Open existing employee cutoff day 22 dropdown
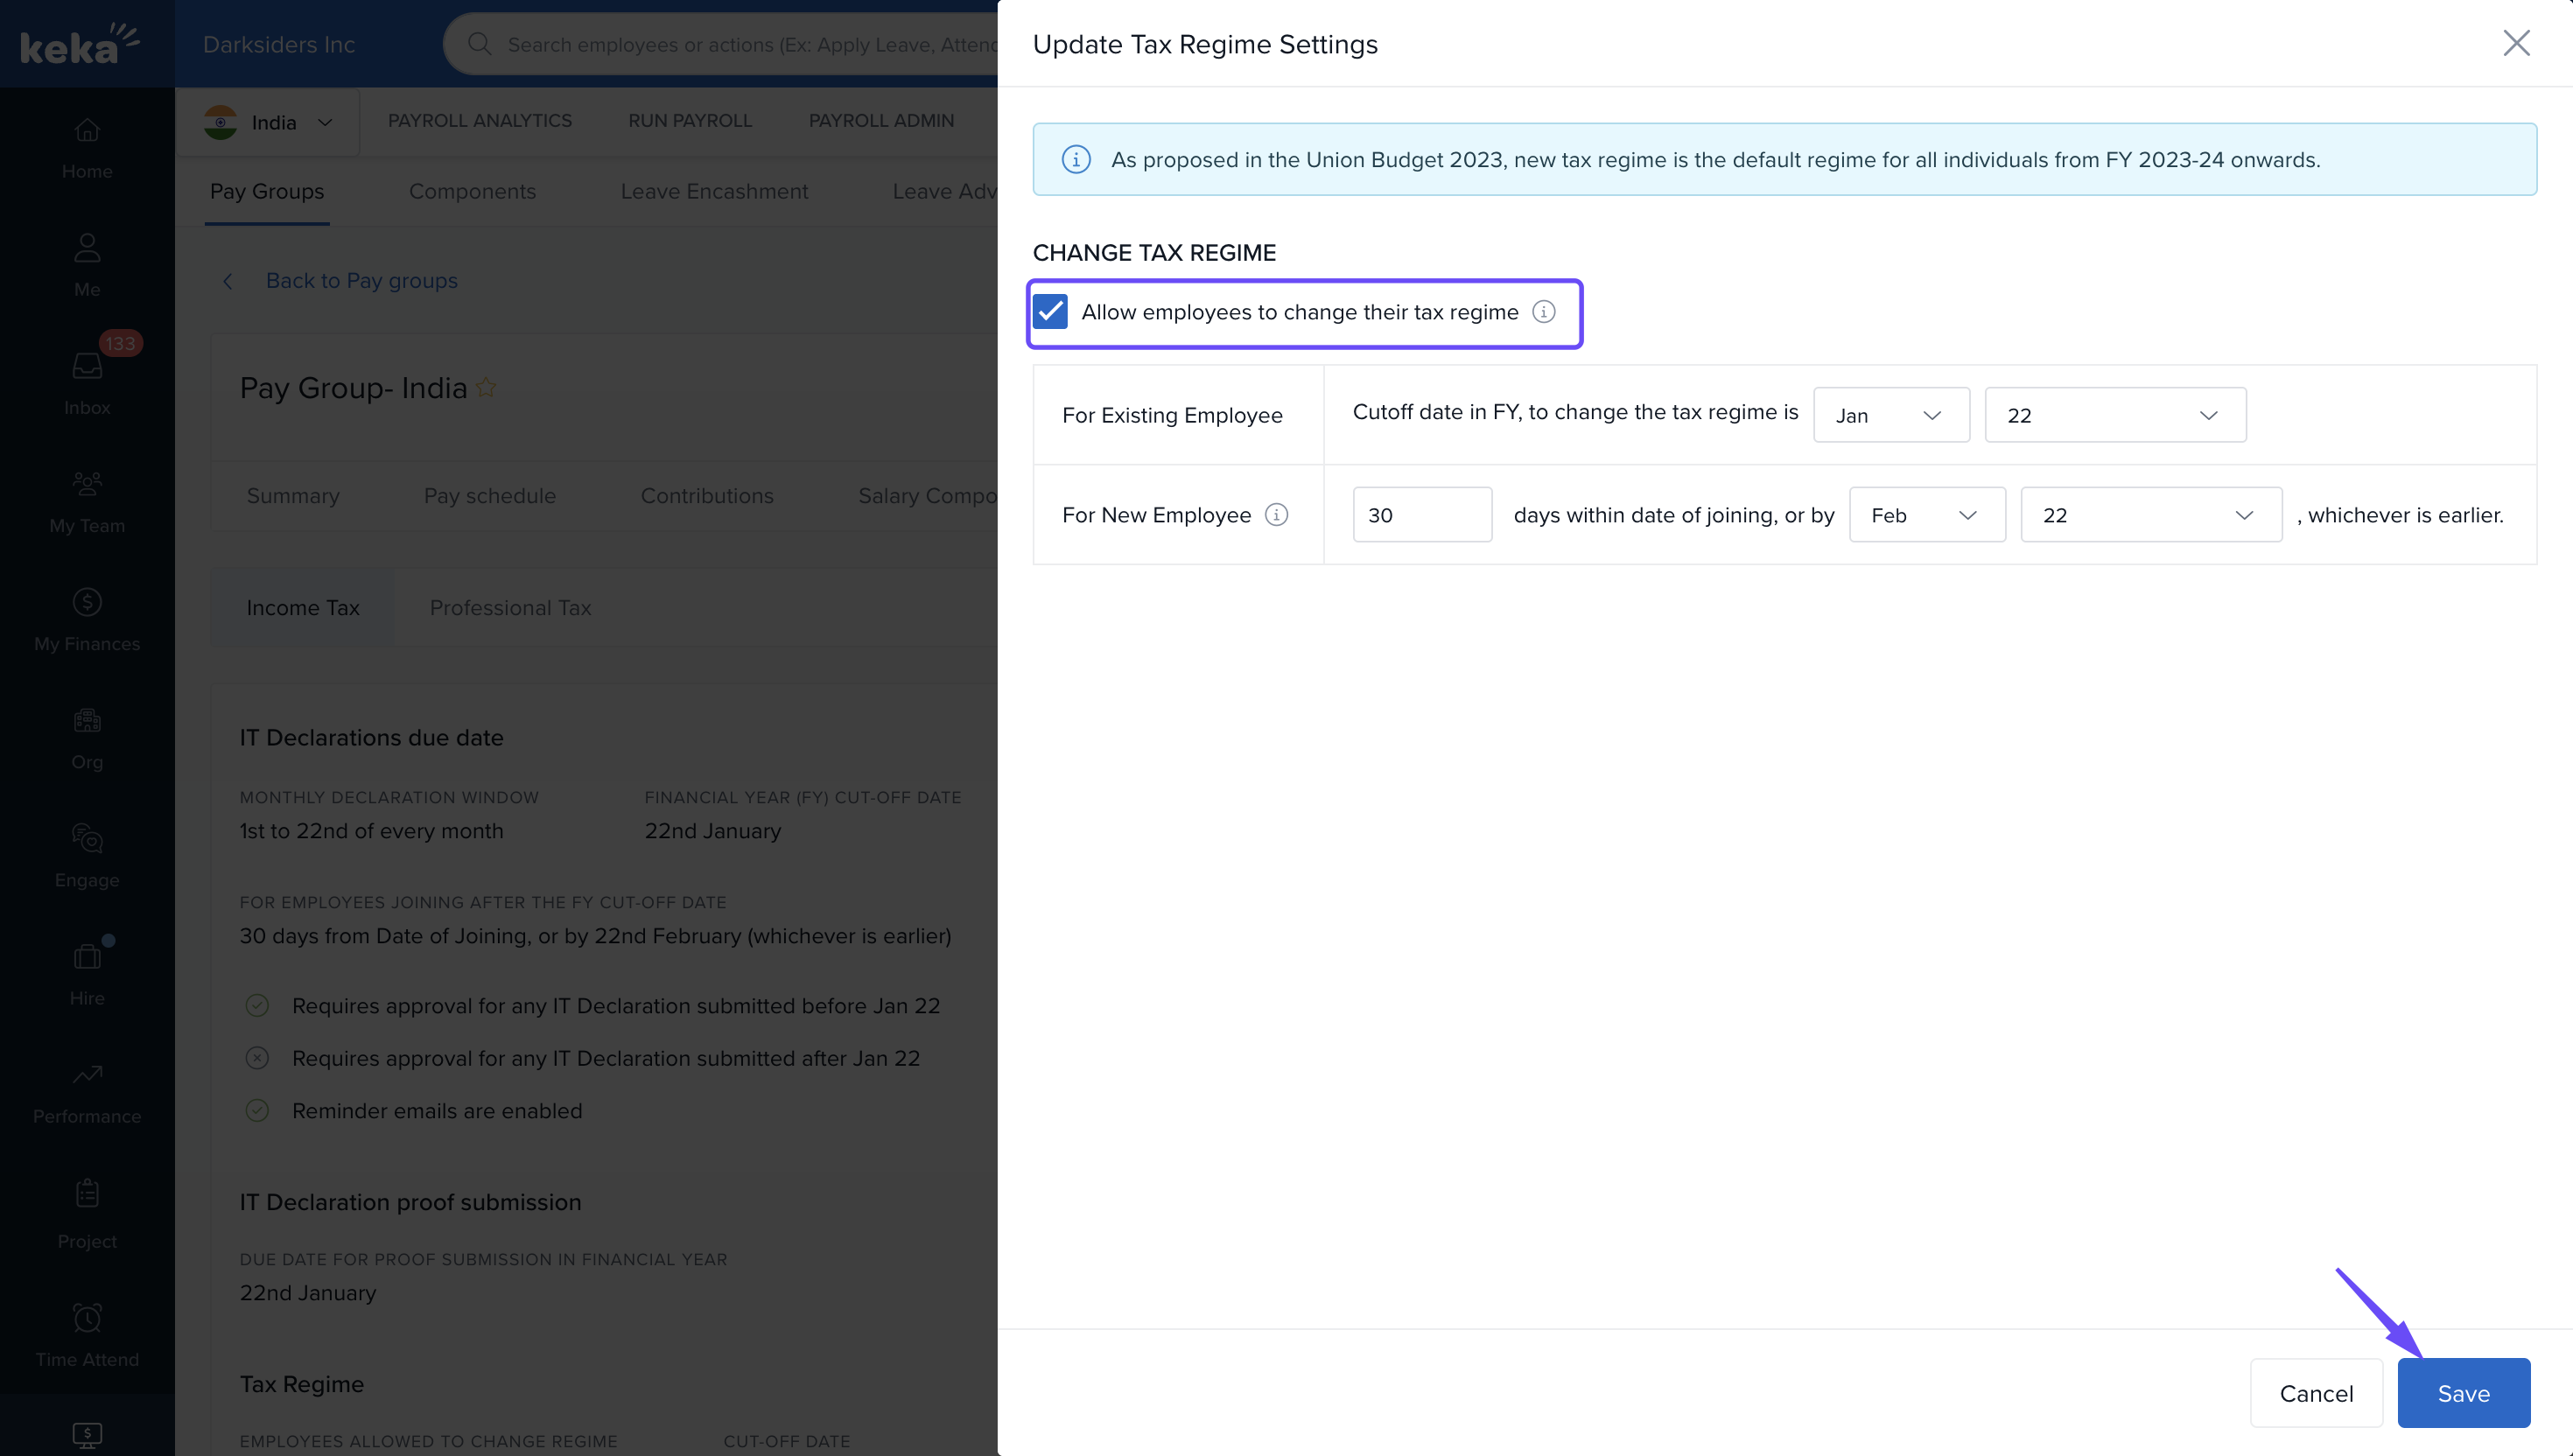Image resolution: width=2573 pixels, height=1456 pixels. 2114,415
